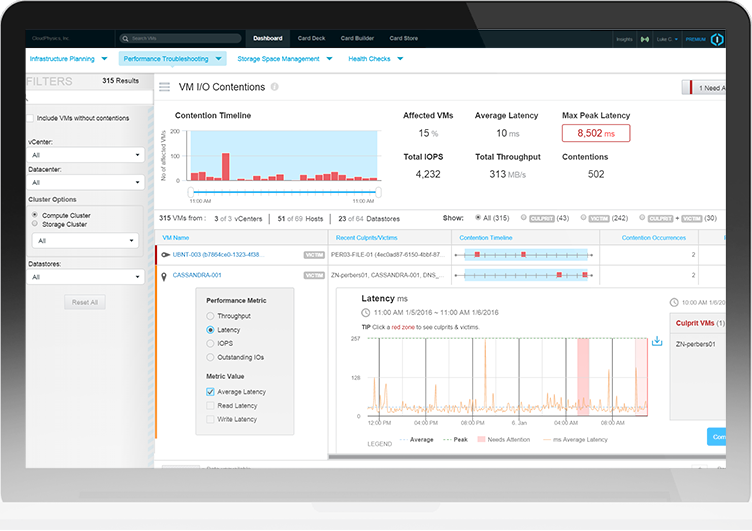Click the pin icon beside CASSANDRA-001
752x531 pixels.
coord(163,274)
